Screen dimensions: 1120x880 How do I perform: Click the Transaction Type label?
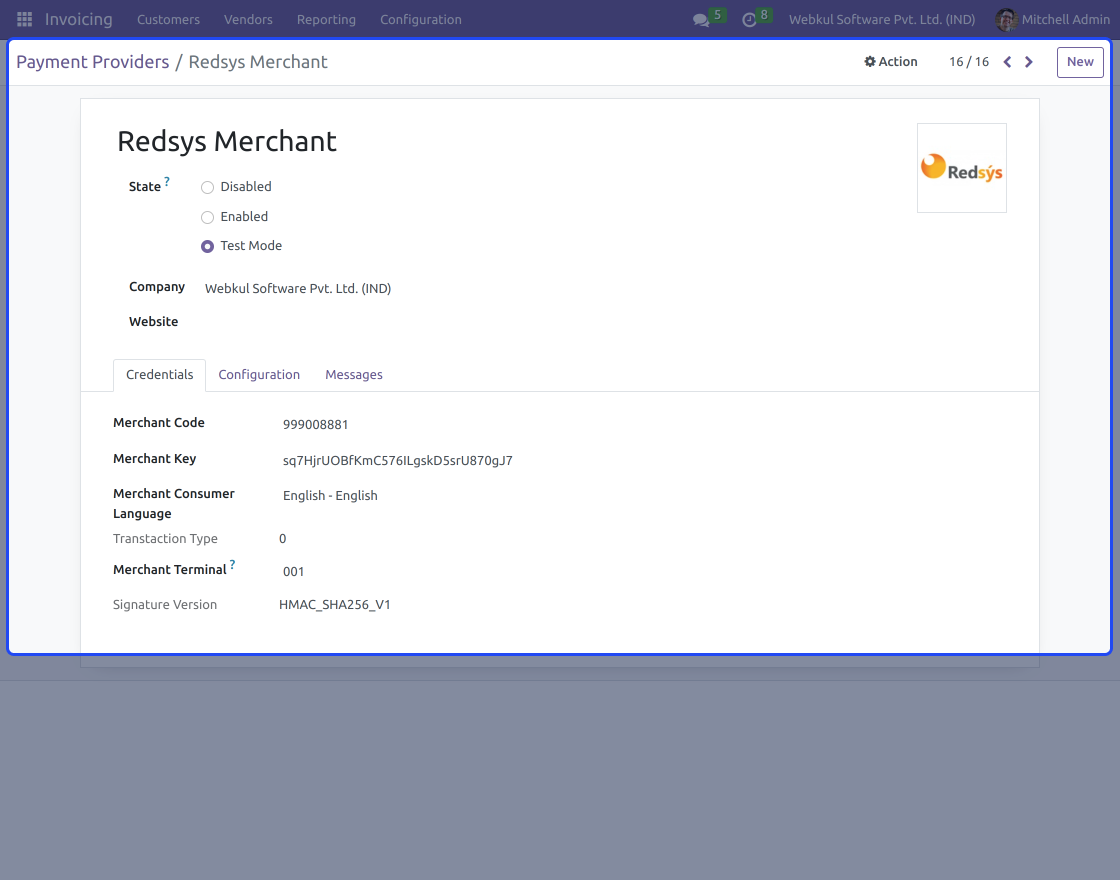click(x=165, y=539)
